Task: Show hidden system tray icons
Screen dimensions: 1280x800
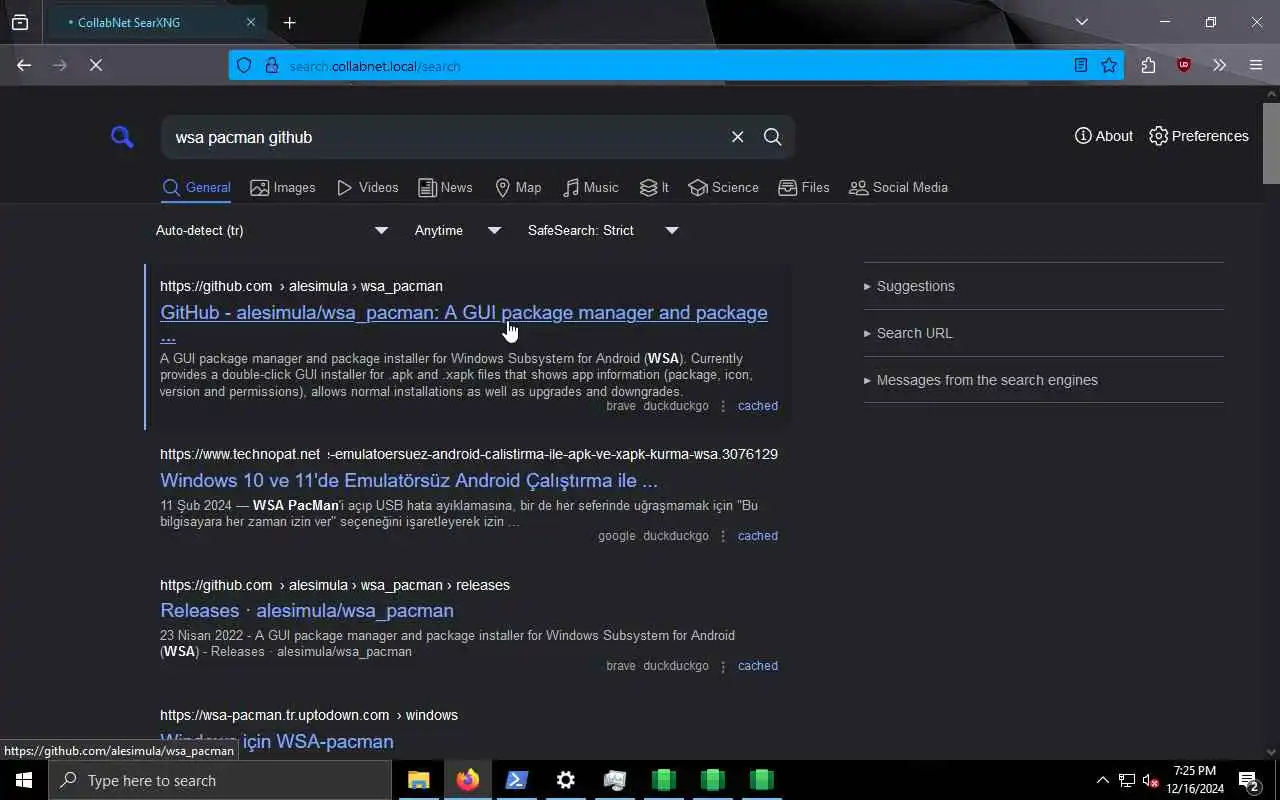Action: (1102, 780)
